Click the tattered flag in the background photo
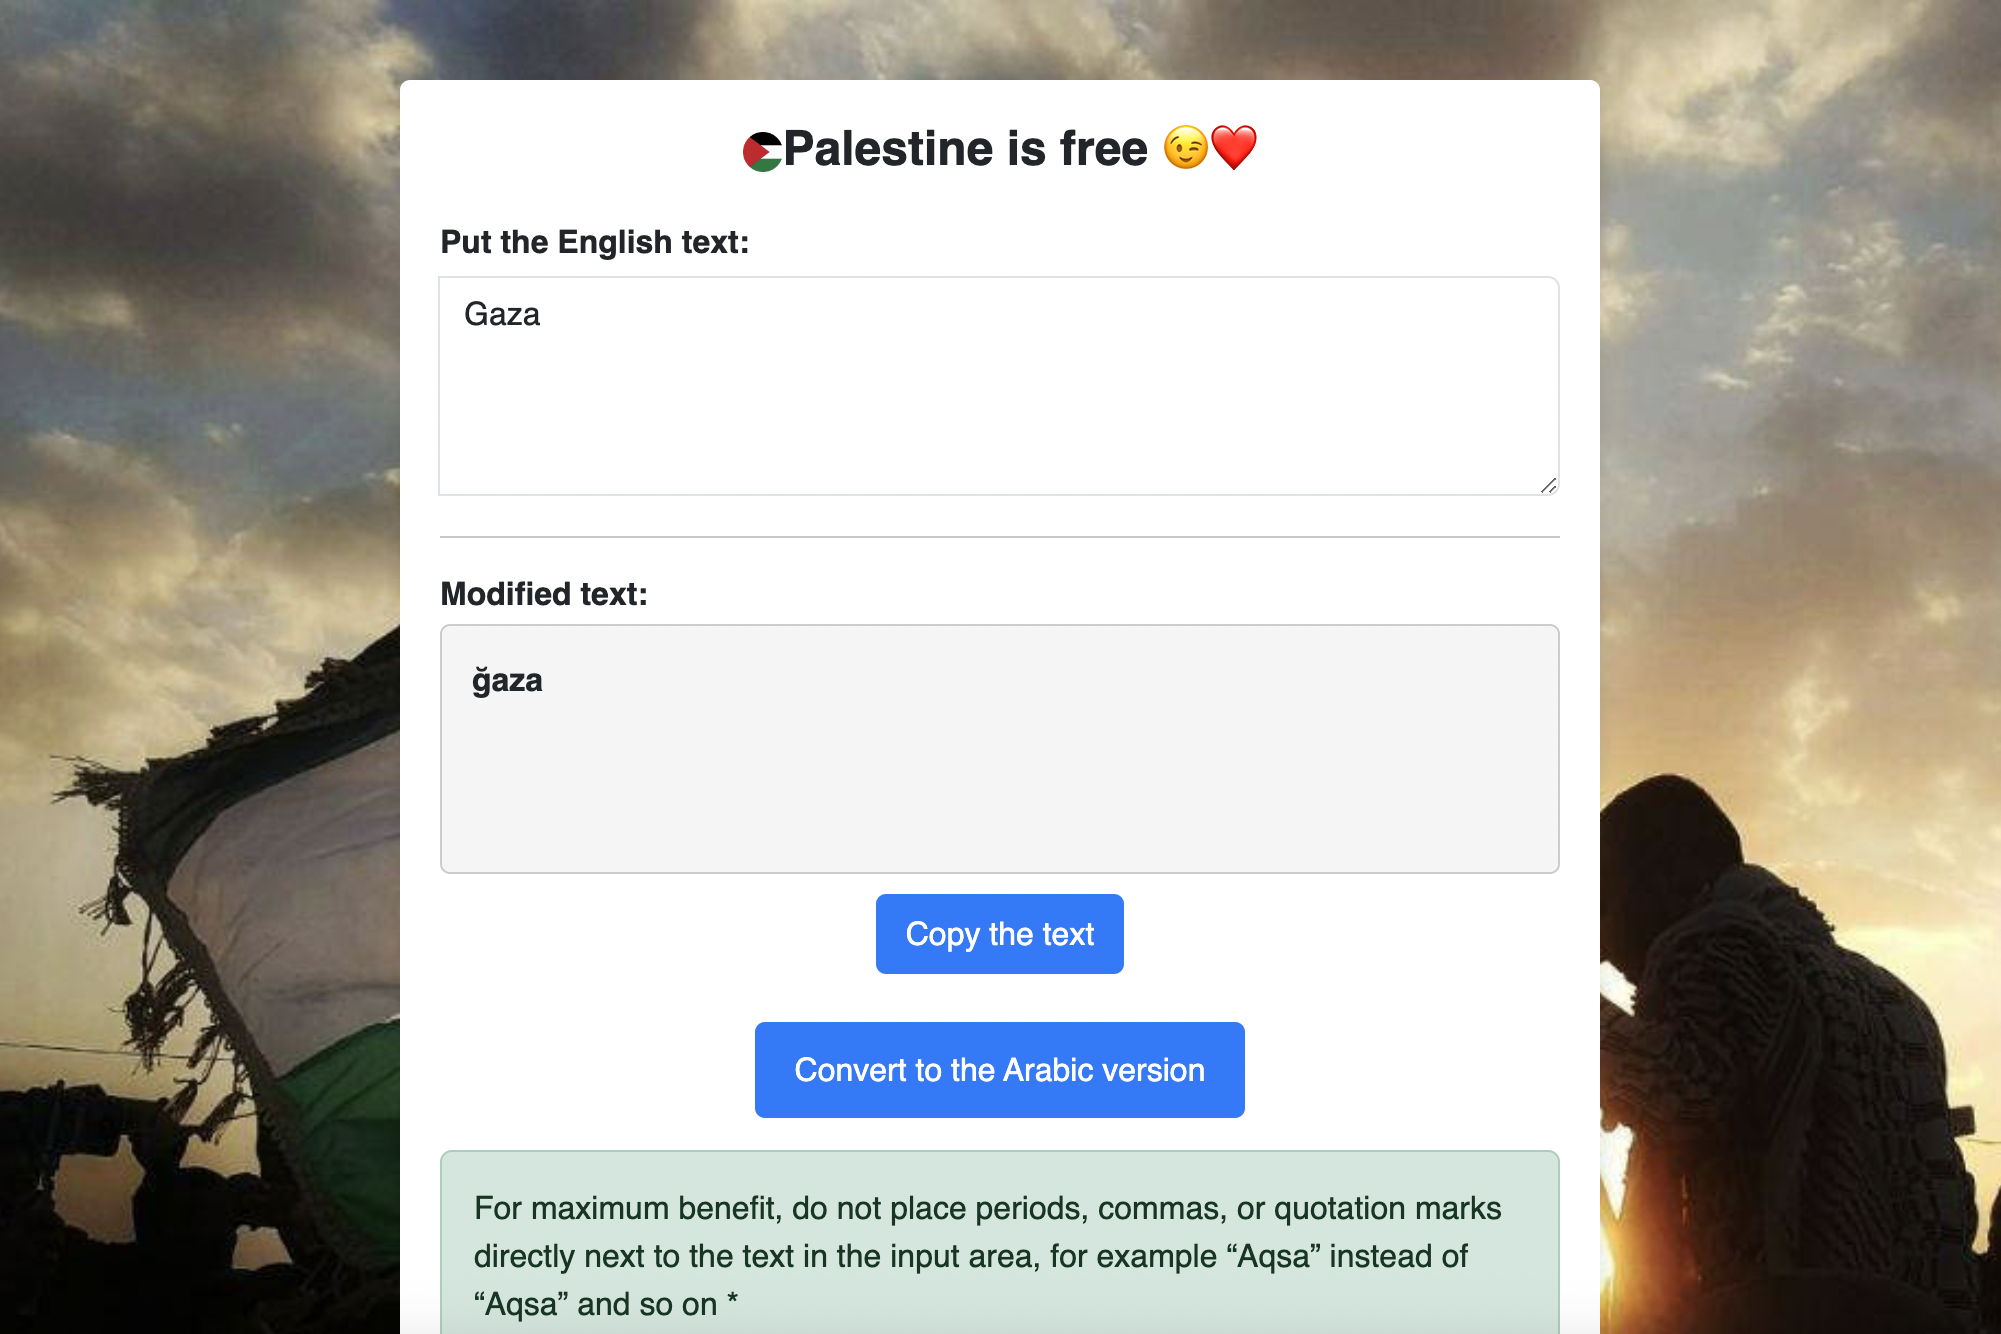Screen dimensions: 2001x1334 (x=270, y=900)
